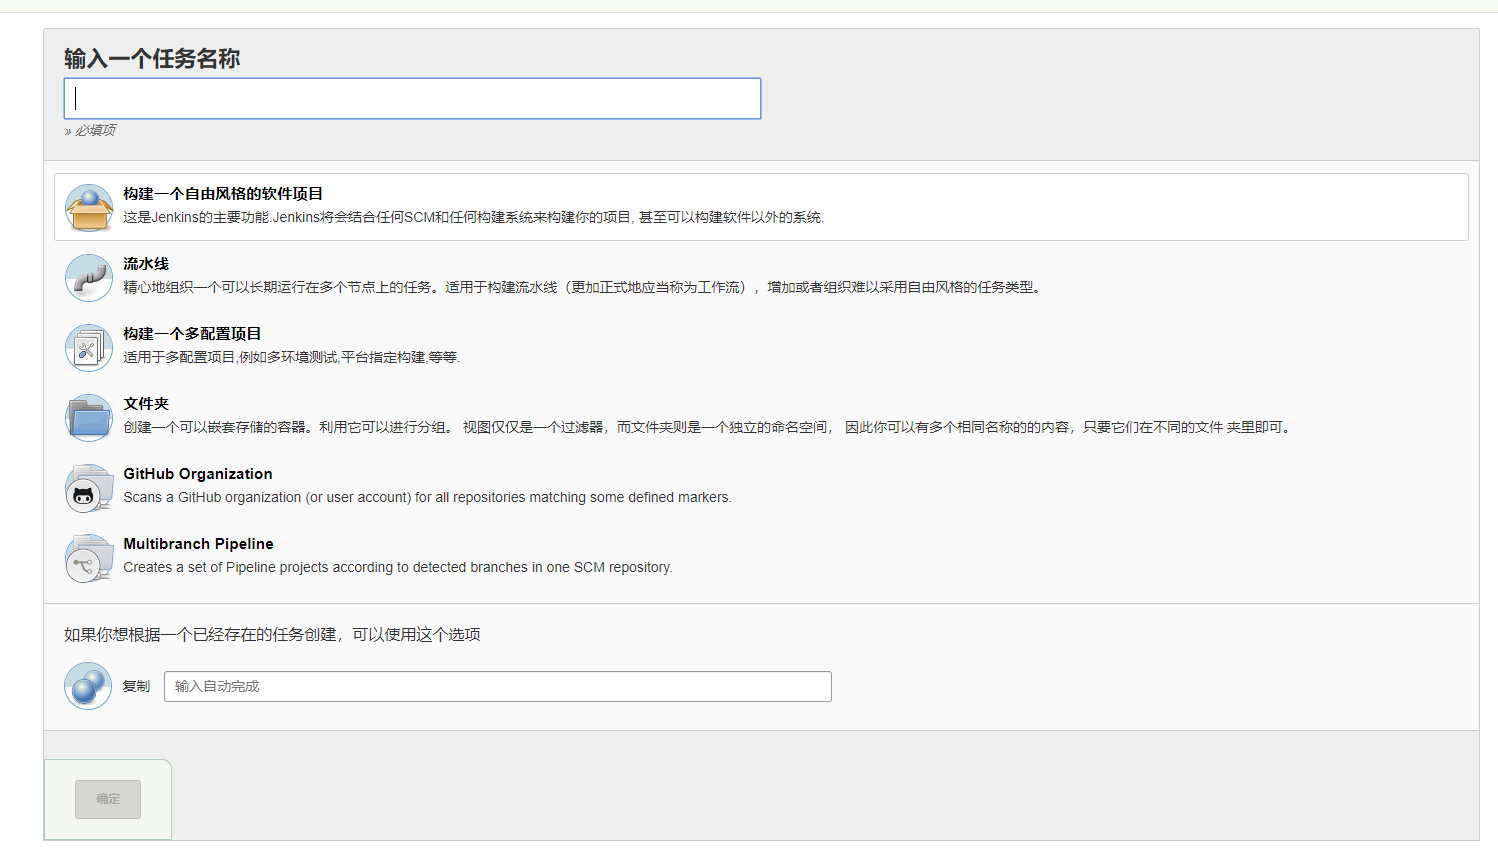Click the task name input field
This screenshot has width=1498, height=865.
pos(412,98)
